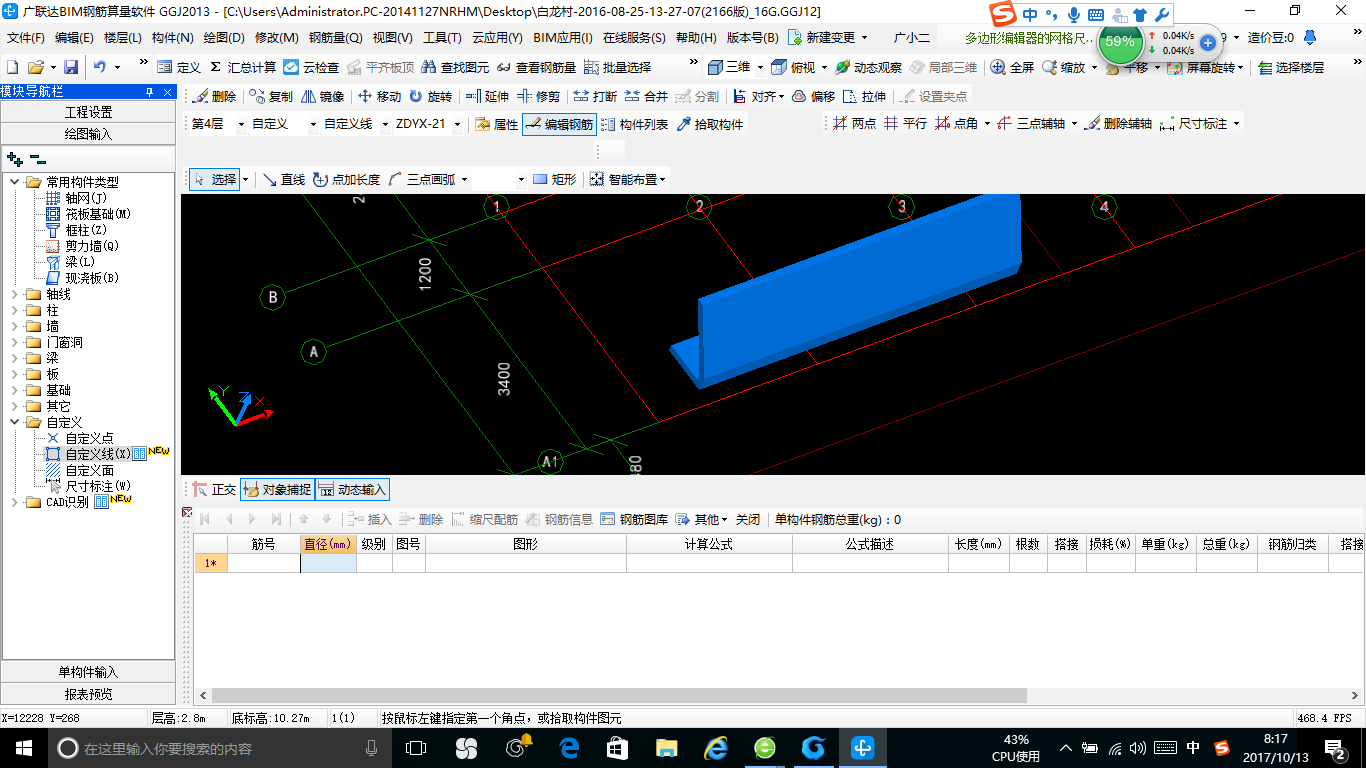Click 关闭 to close rebar editor
Viewport: 1366px width, 768px height.
pyautogui.click(x=748, y=519)
